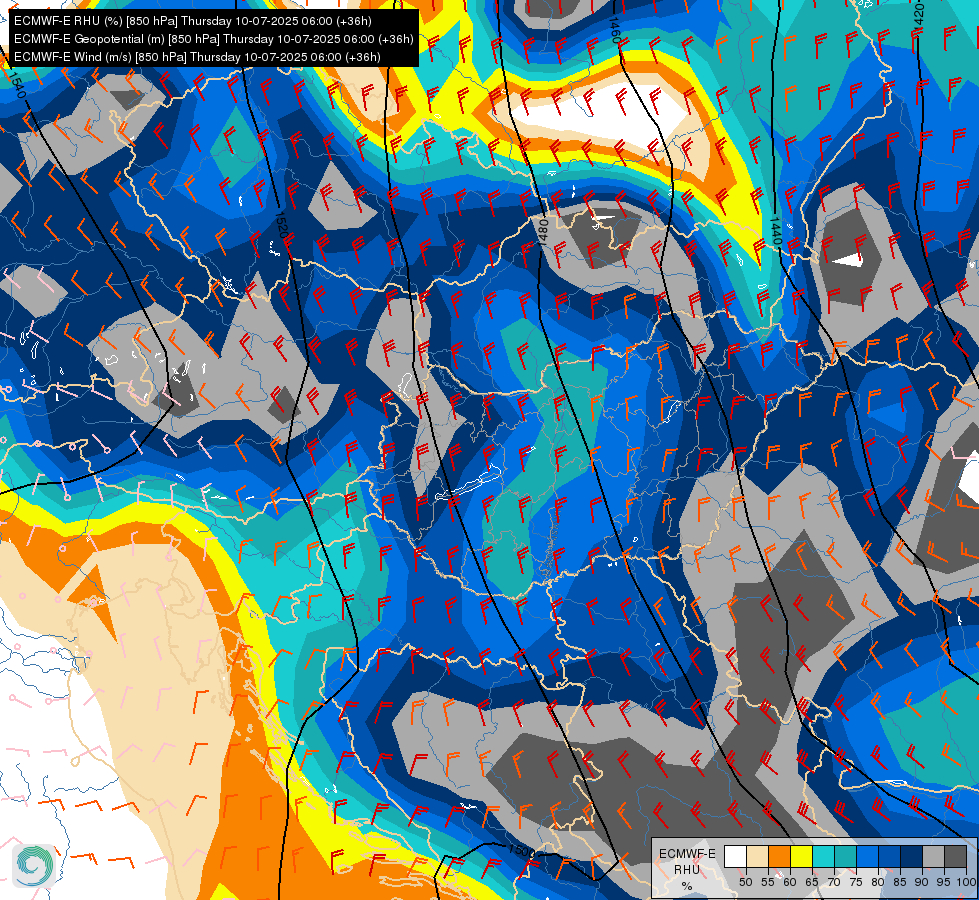The height and width of the screenshot is (900, 979).
Task: Click the ECMWF-E RHU (%) title line
Action: coord(193,21)
